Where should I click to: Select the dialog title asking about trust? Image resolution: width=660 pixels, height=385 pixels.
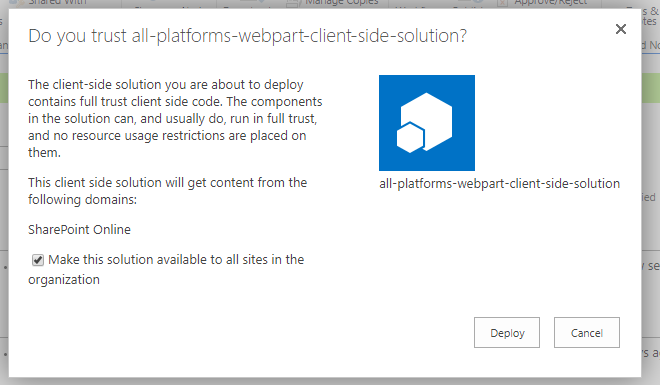248,36
